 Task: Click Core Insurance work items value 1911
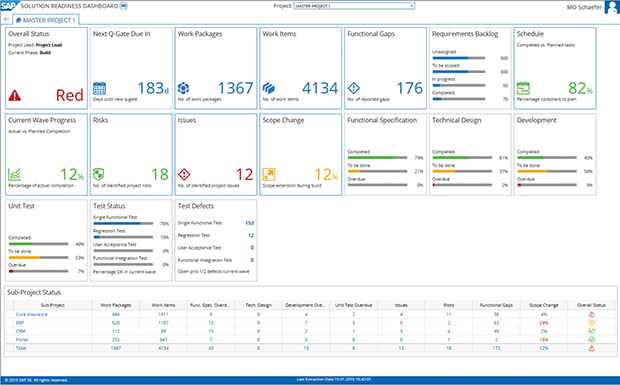163,314
